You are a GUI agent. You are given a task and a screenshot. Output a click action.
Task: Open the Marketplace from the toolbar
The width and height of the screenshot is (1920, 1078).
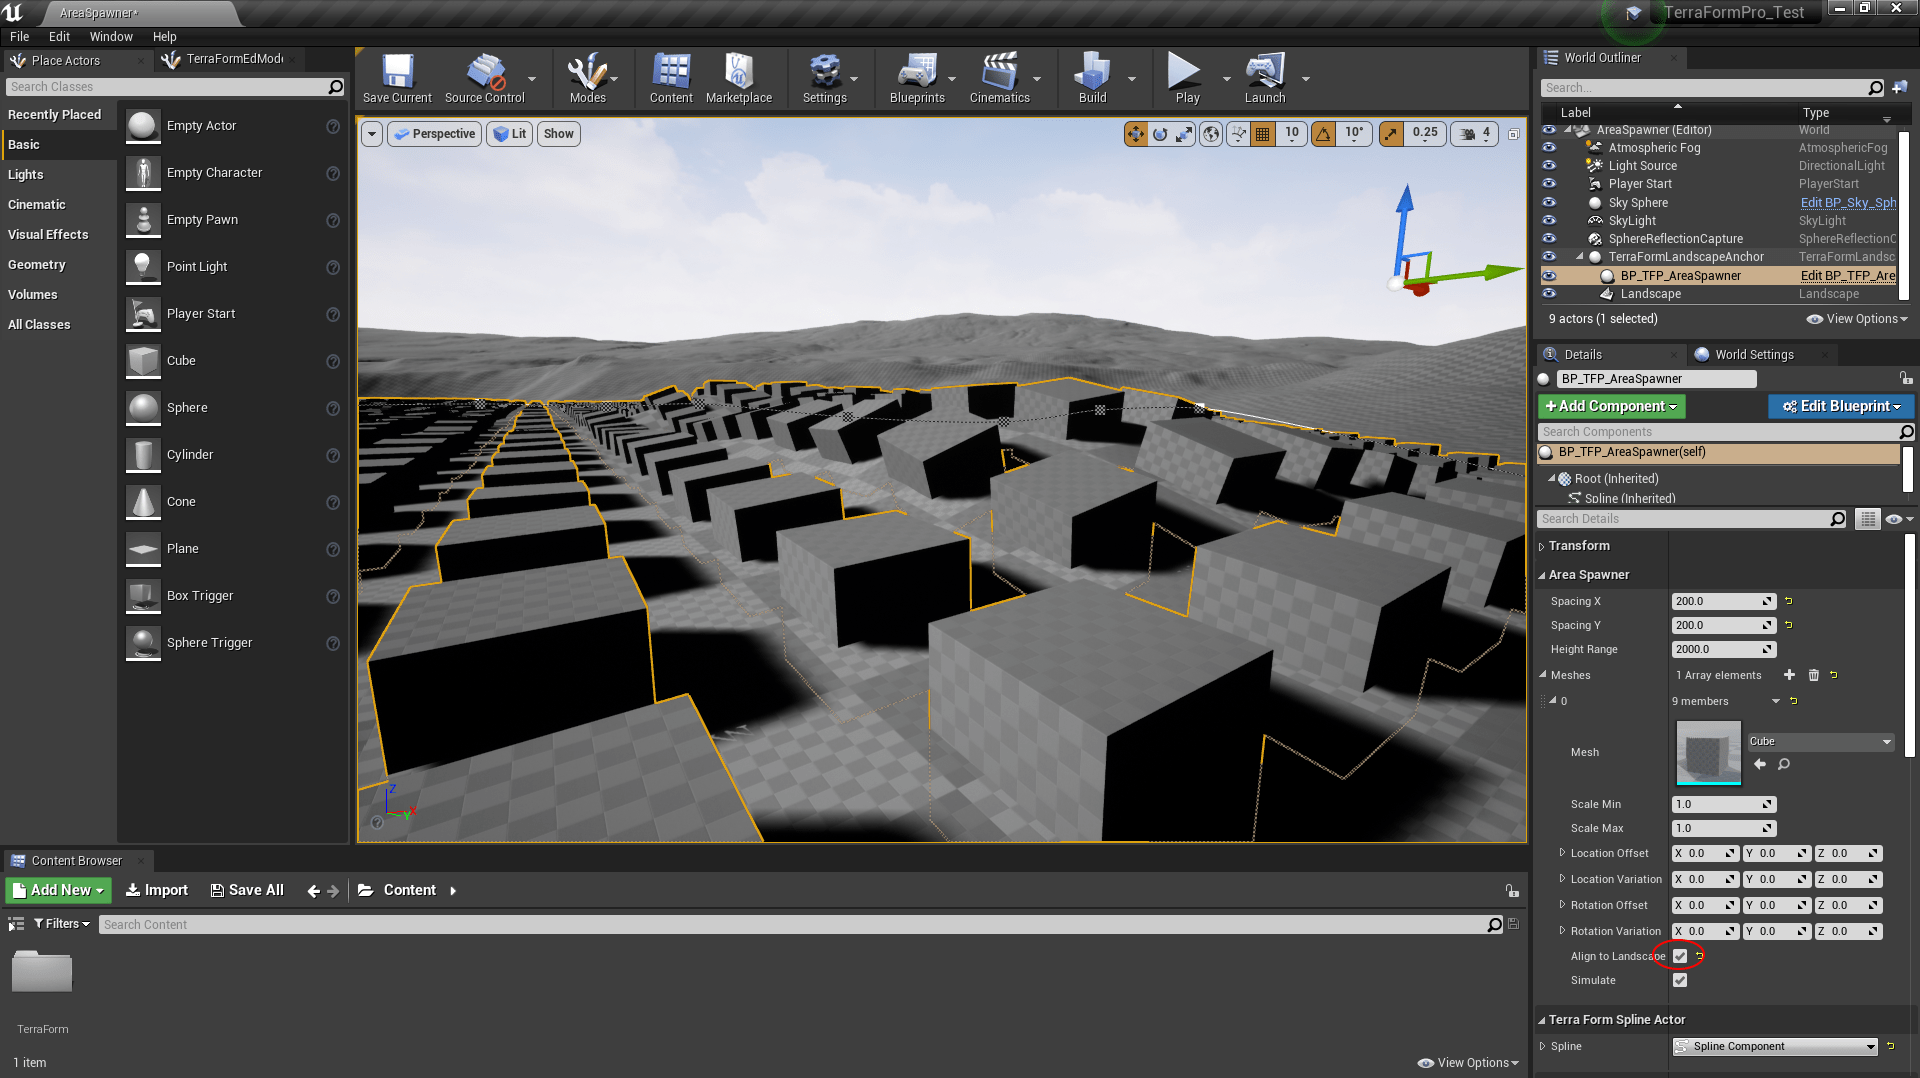click(738, 78)
